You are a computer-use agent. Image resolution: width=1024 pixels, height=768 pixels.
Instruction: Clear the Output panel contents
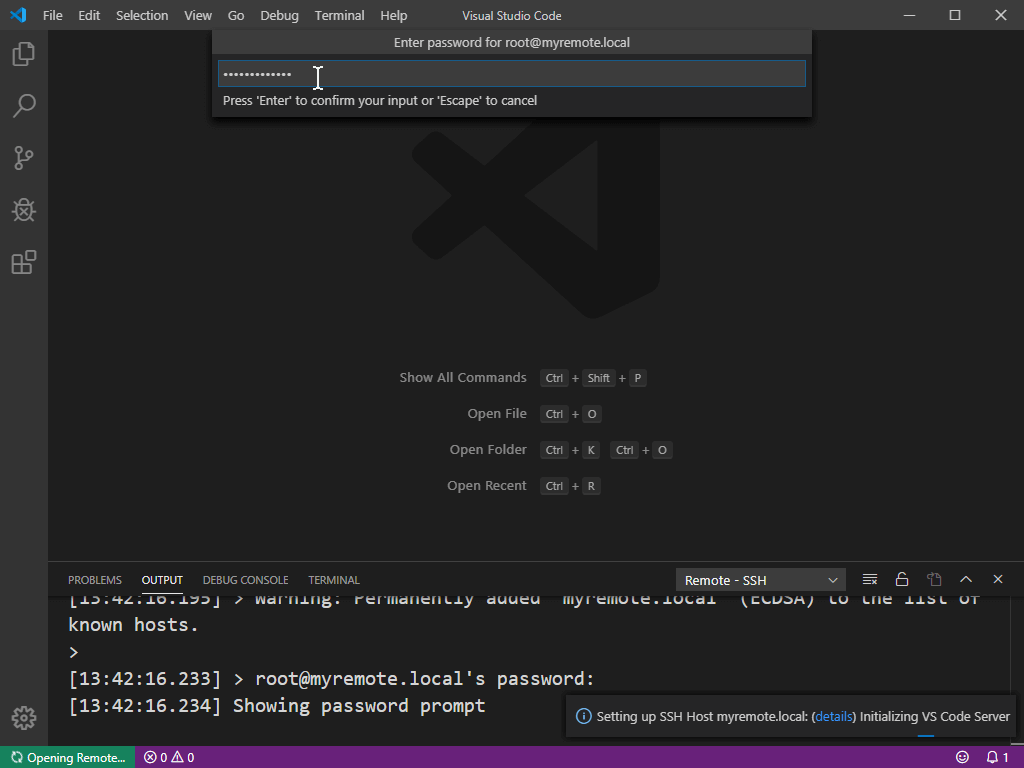pyautogui.click(x=869, y=578)
